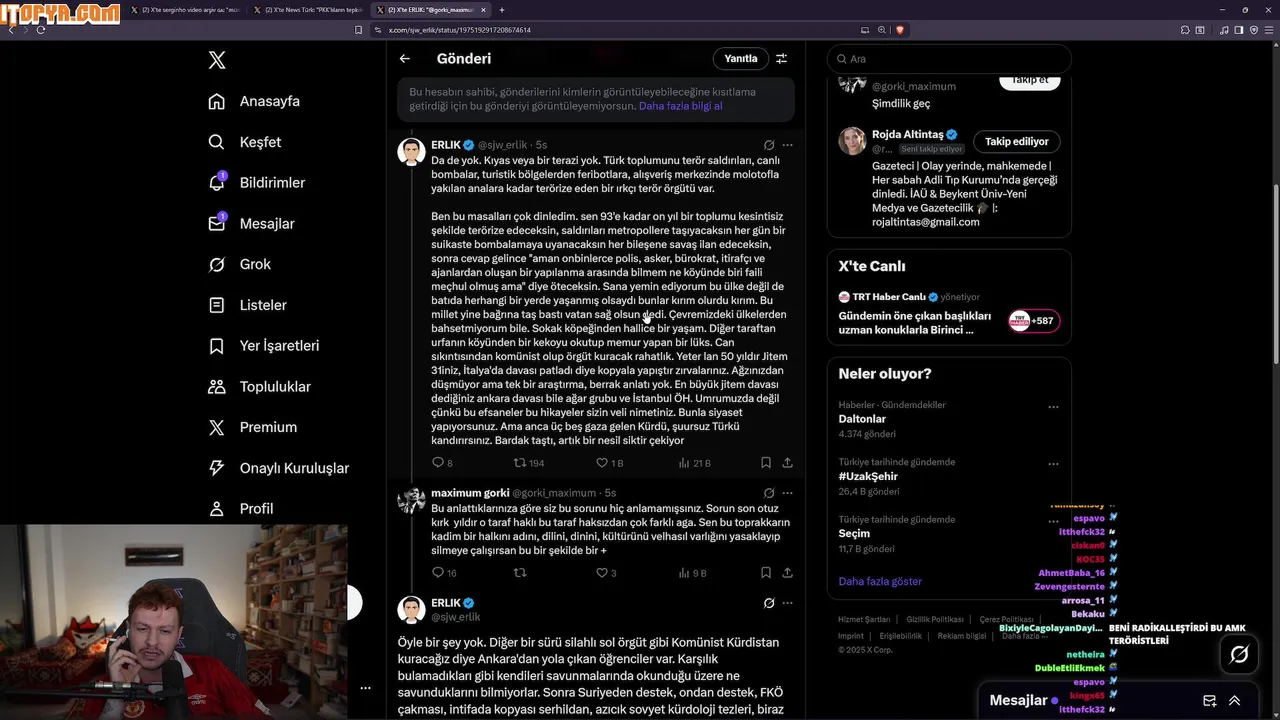The width and height of the screenshot is (1280, 720).
Task: Open Erişilebilirlik footer link
Action: tap(901, 636)
